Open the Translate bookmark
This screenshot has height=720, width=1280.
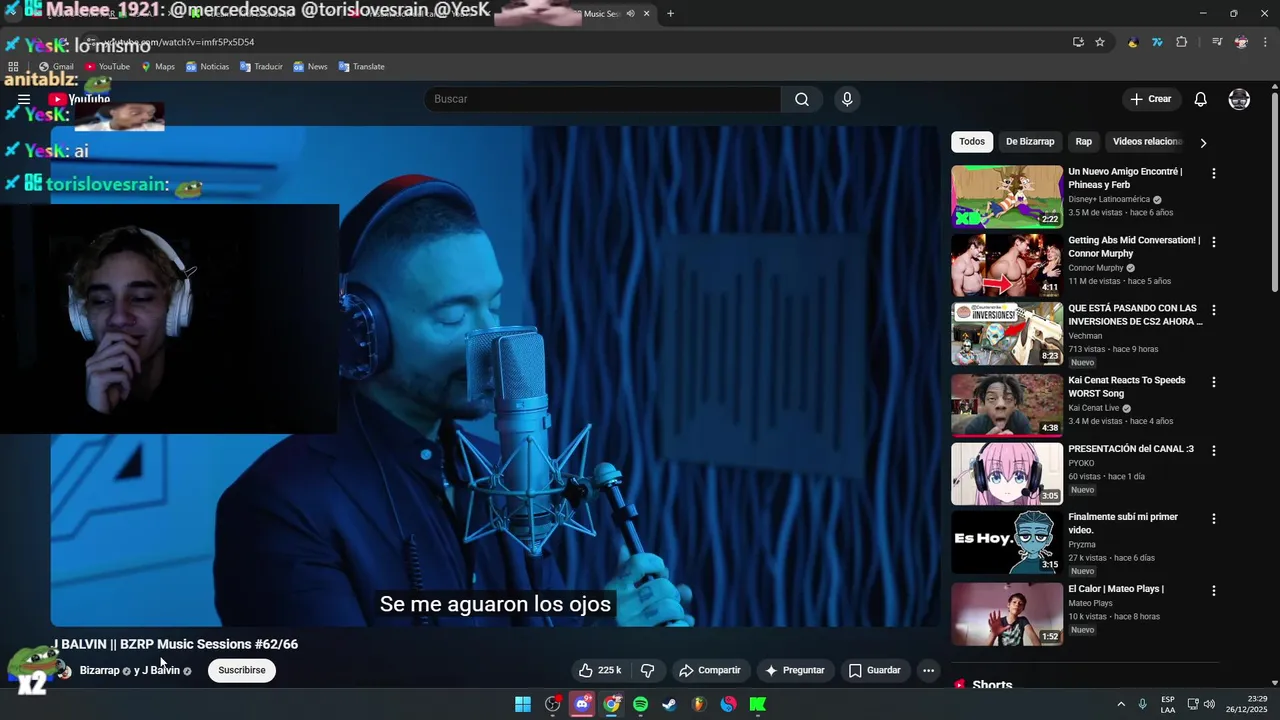coord(361,66)
